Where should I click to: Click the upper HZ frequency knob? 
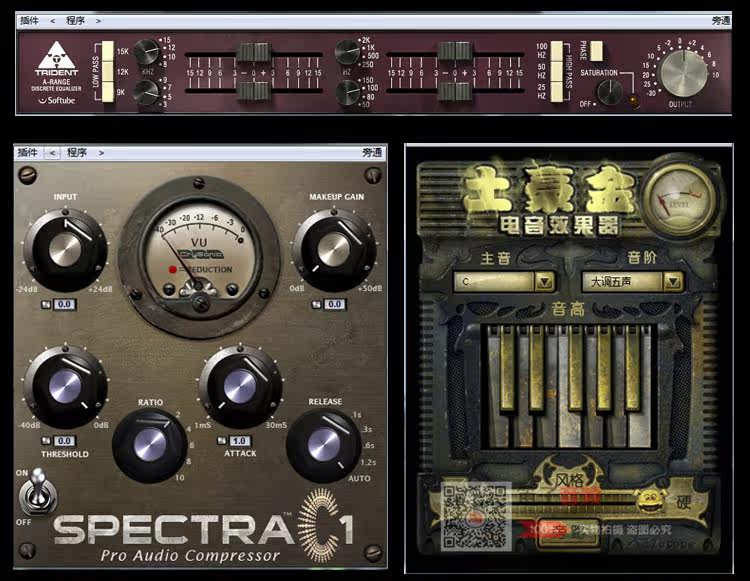click(348, 52)
